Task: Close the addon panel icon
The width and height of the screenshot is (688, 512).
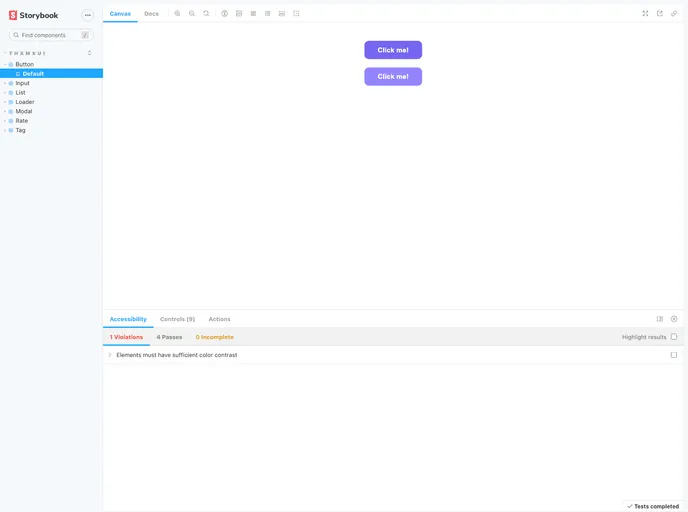Action: point(674,319)
